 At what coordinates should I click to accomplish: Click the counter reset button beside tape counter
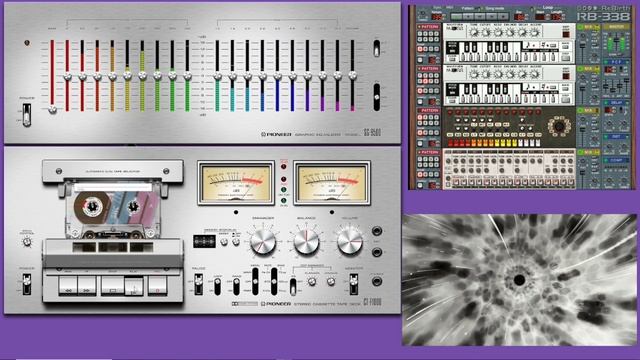(224, 242)
